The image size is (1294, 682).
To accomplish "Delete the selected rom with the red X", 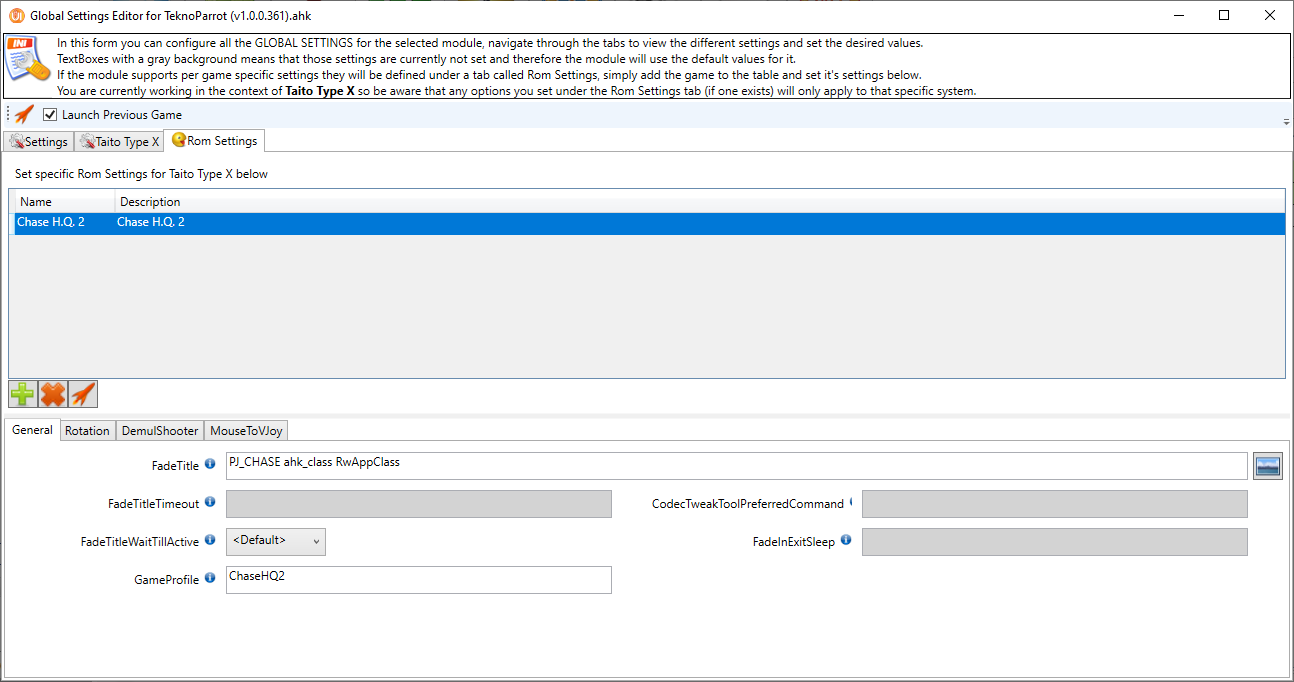I will [x=53, y=394].
